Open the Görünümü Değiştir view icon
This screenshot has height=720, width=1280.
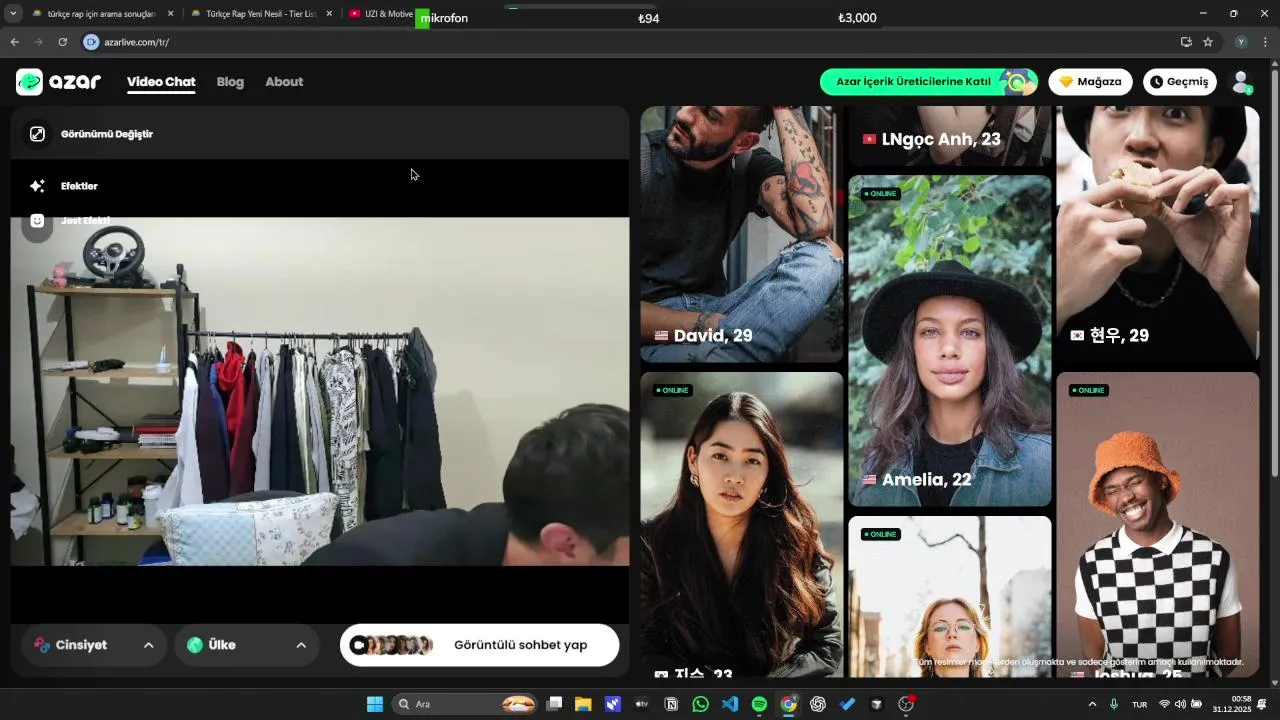37,134
